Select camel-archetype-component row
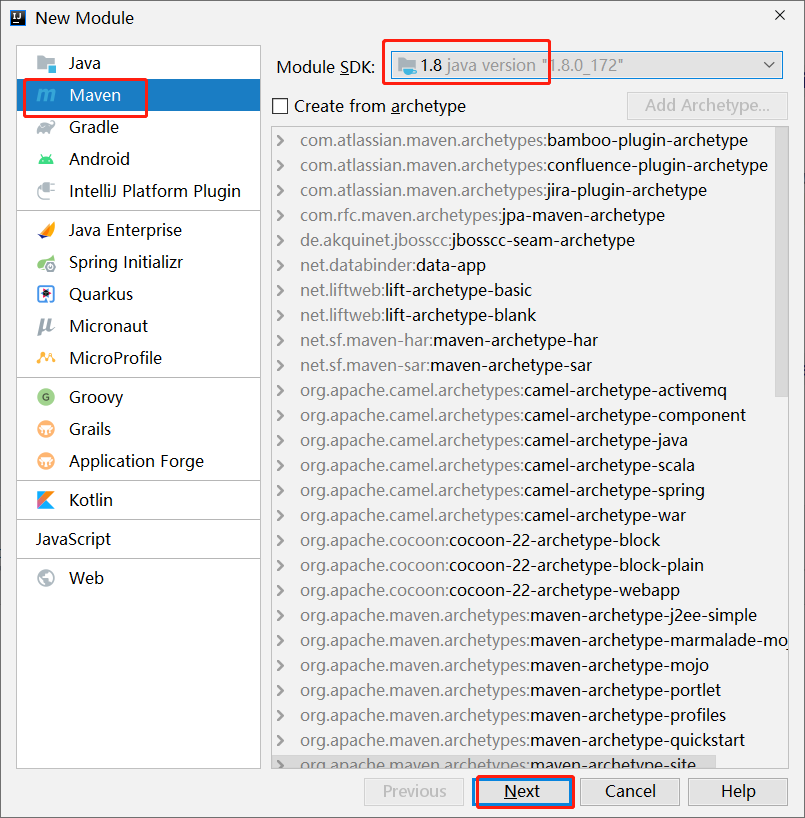 523,416
